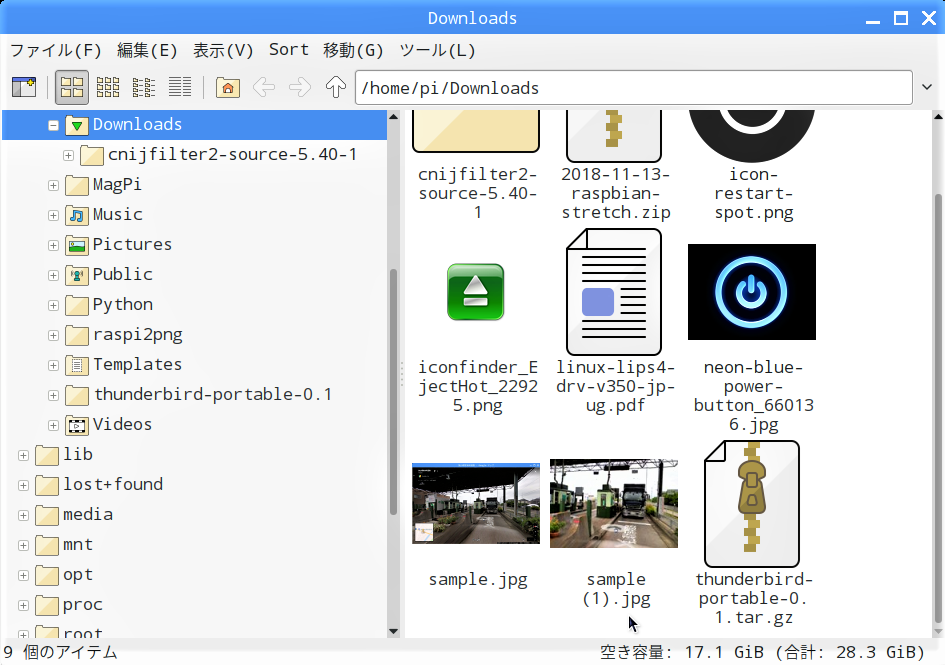Click the tree scroll-up arrow
The image size is (945, 665).
point(394,116)
